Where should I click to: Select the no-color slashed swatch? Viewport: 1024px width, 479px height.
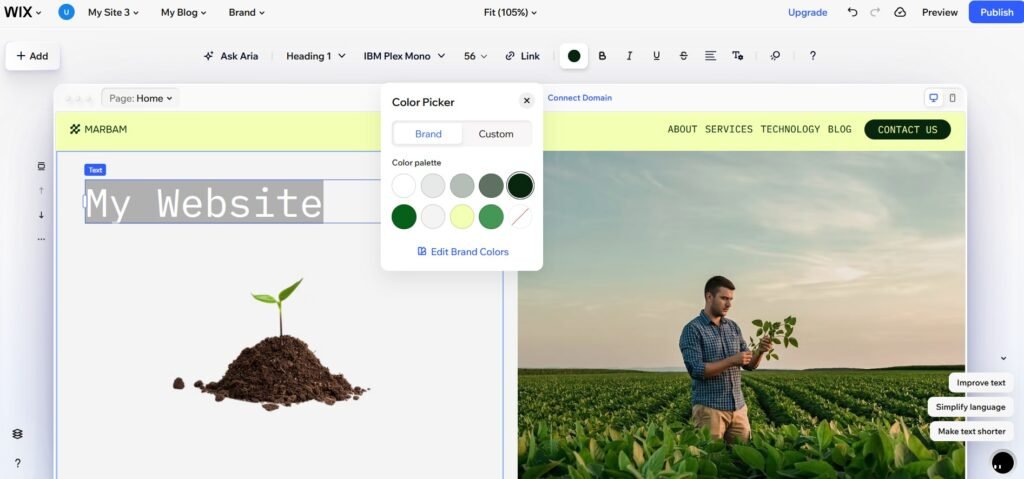click(x=520, y=216)
